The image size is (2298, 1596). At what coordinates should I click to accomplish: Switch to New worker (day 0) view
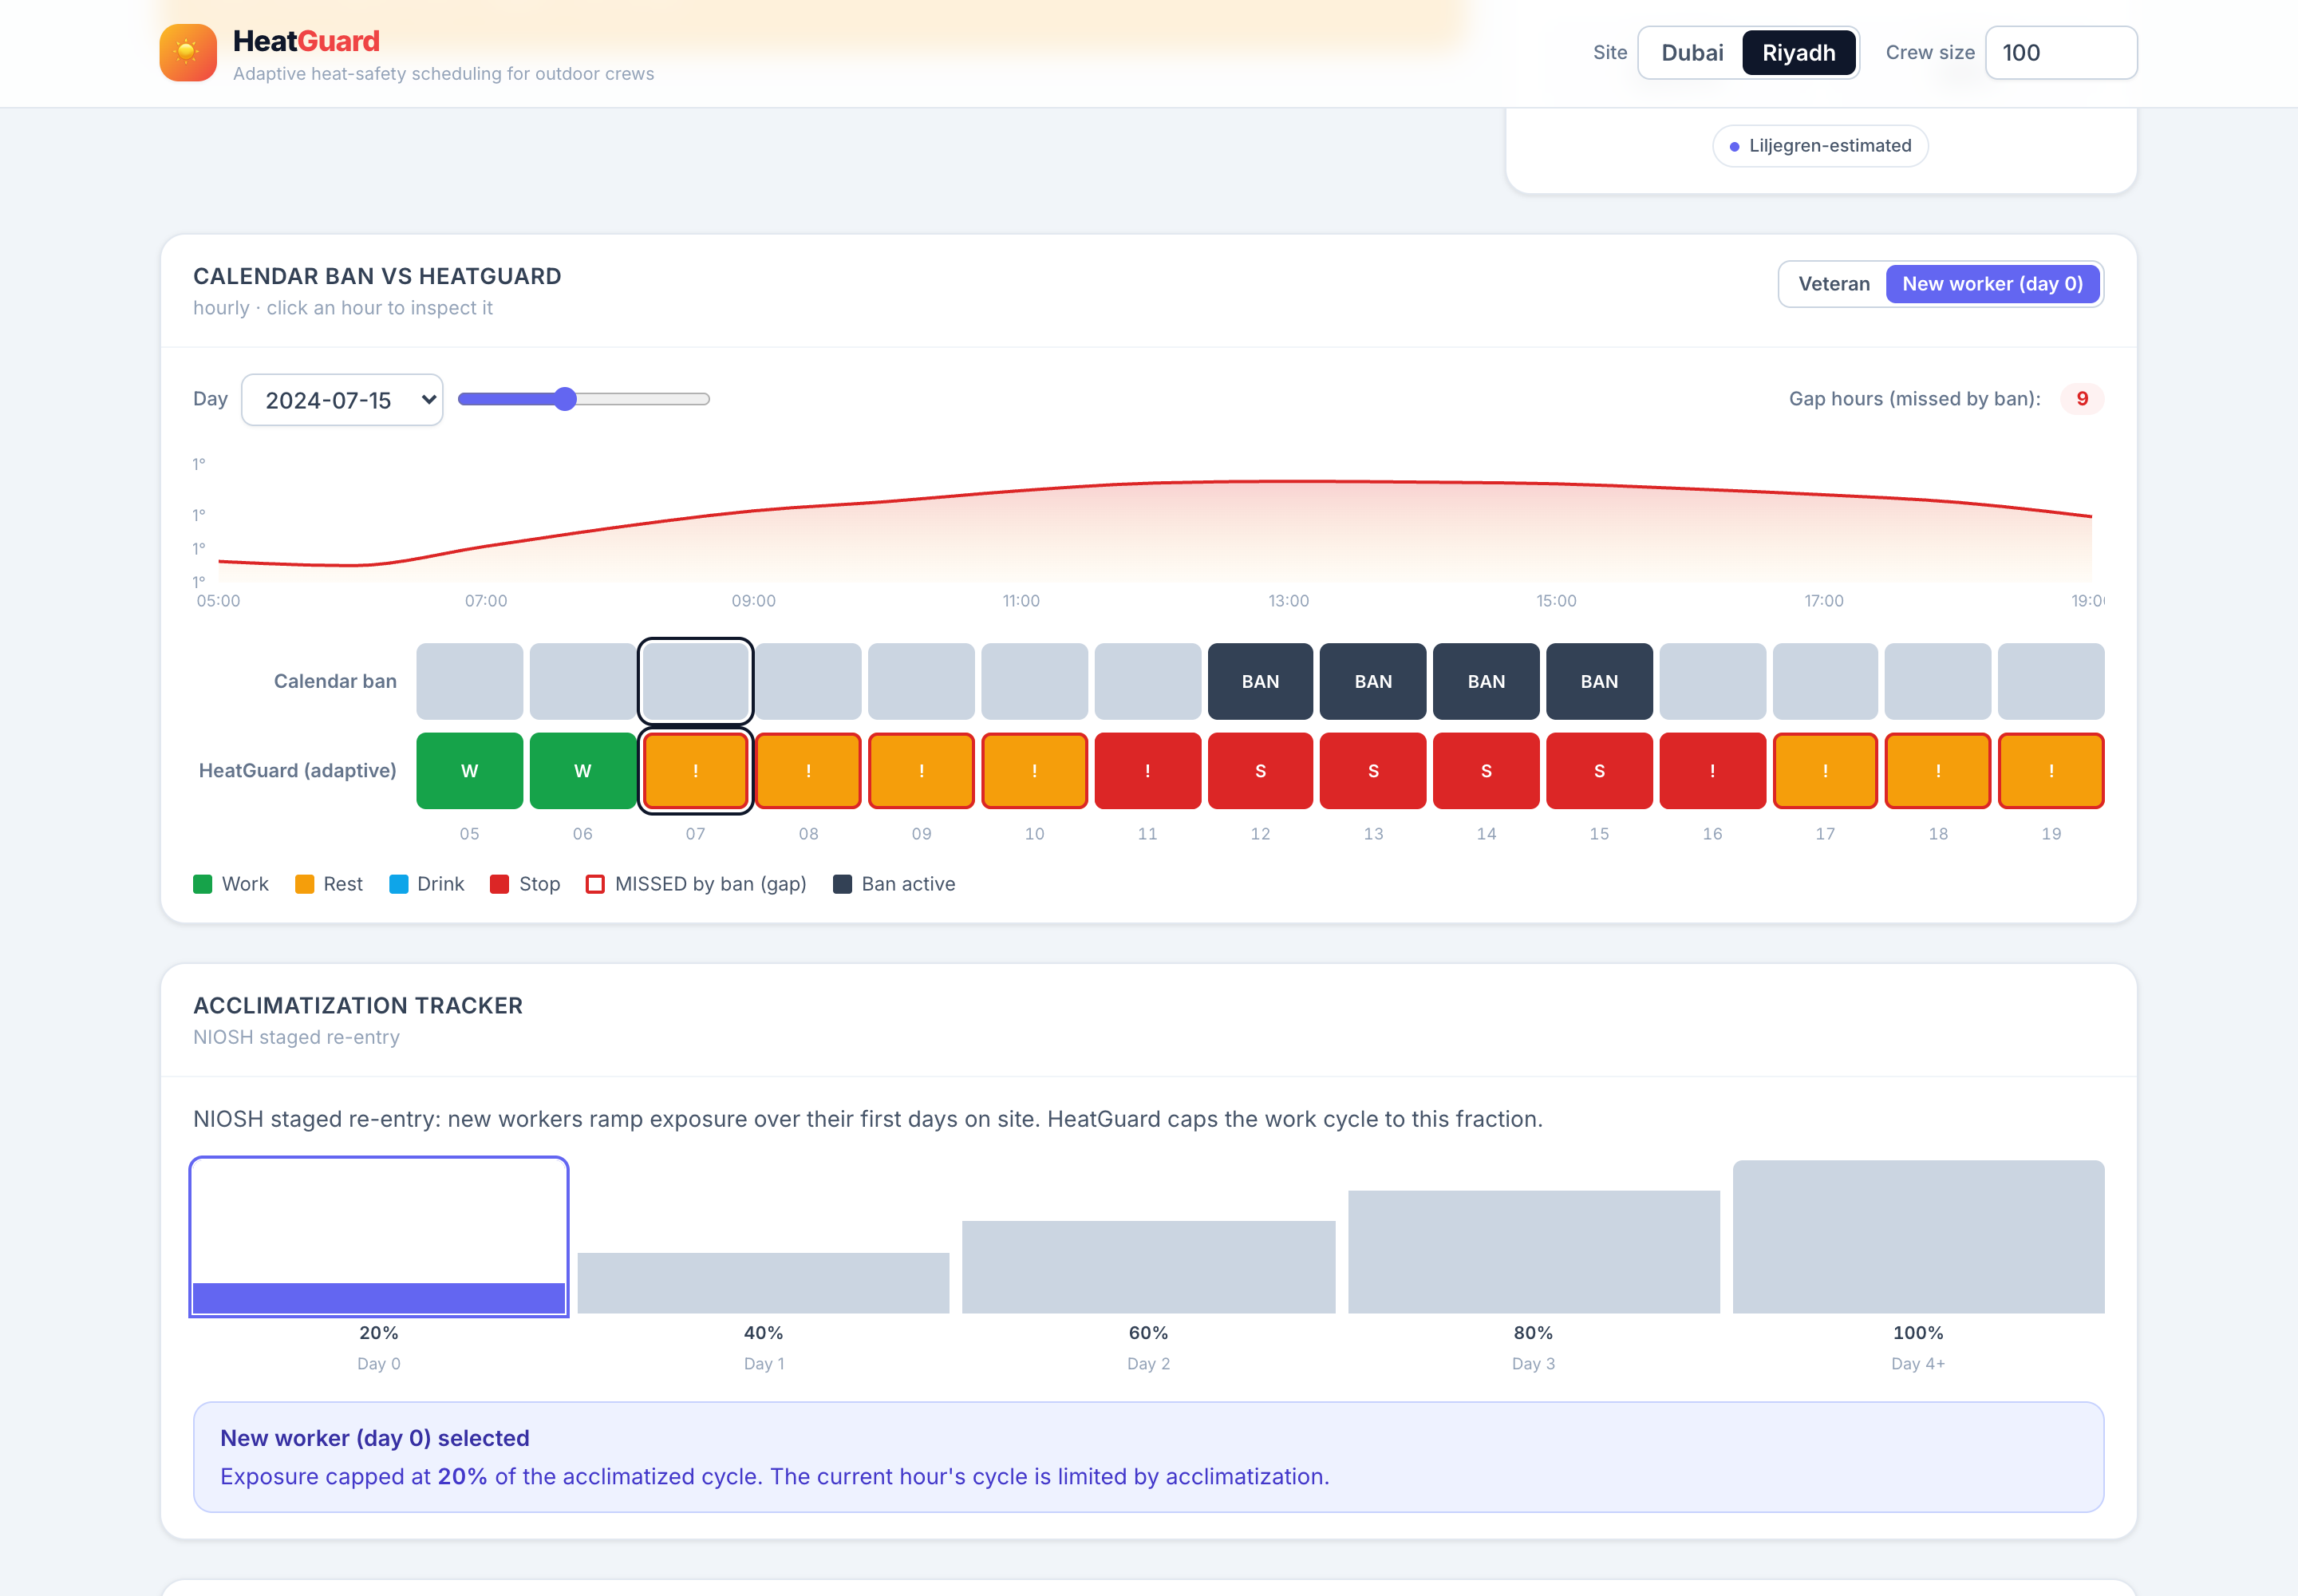pyautogui.click(x=1992, y=284)
